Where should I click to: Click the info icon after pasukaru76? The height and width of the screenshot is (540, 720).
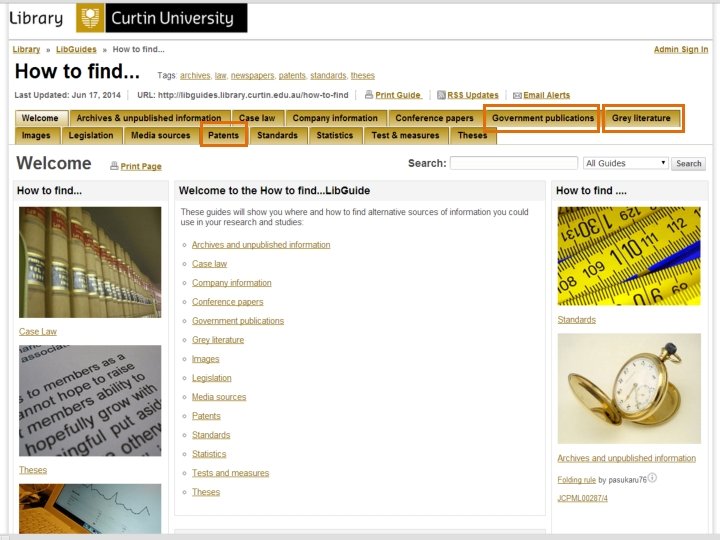pyautogui.click(x=652, y=478)
